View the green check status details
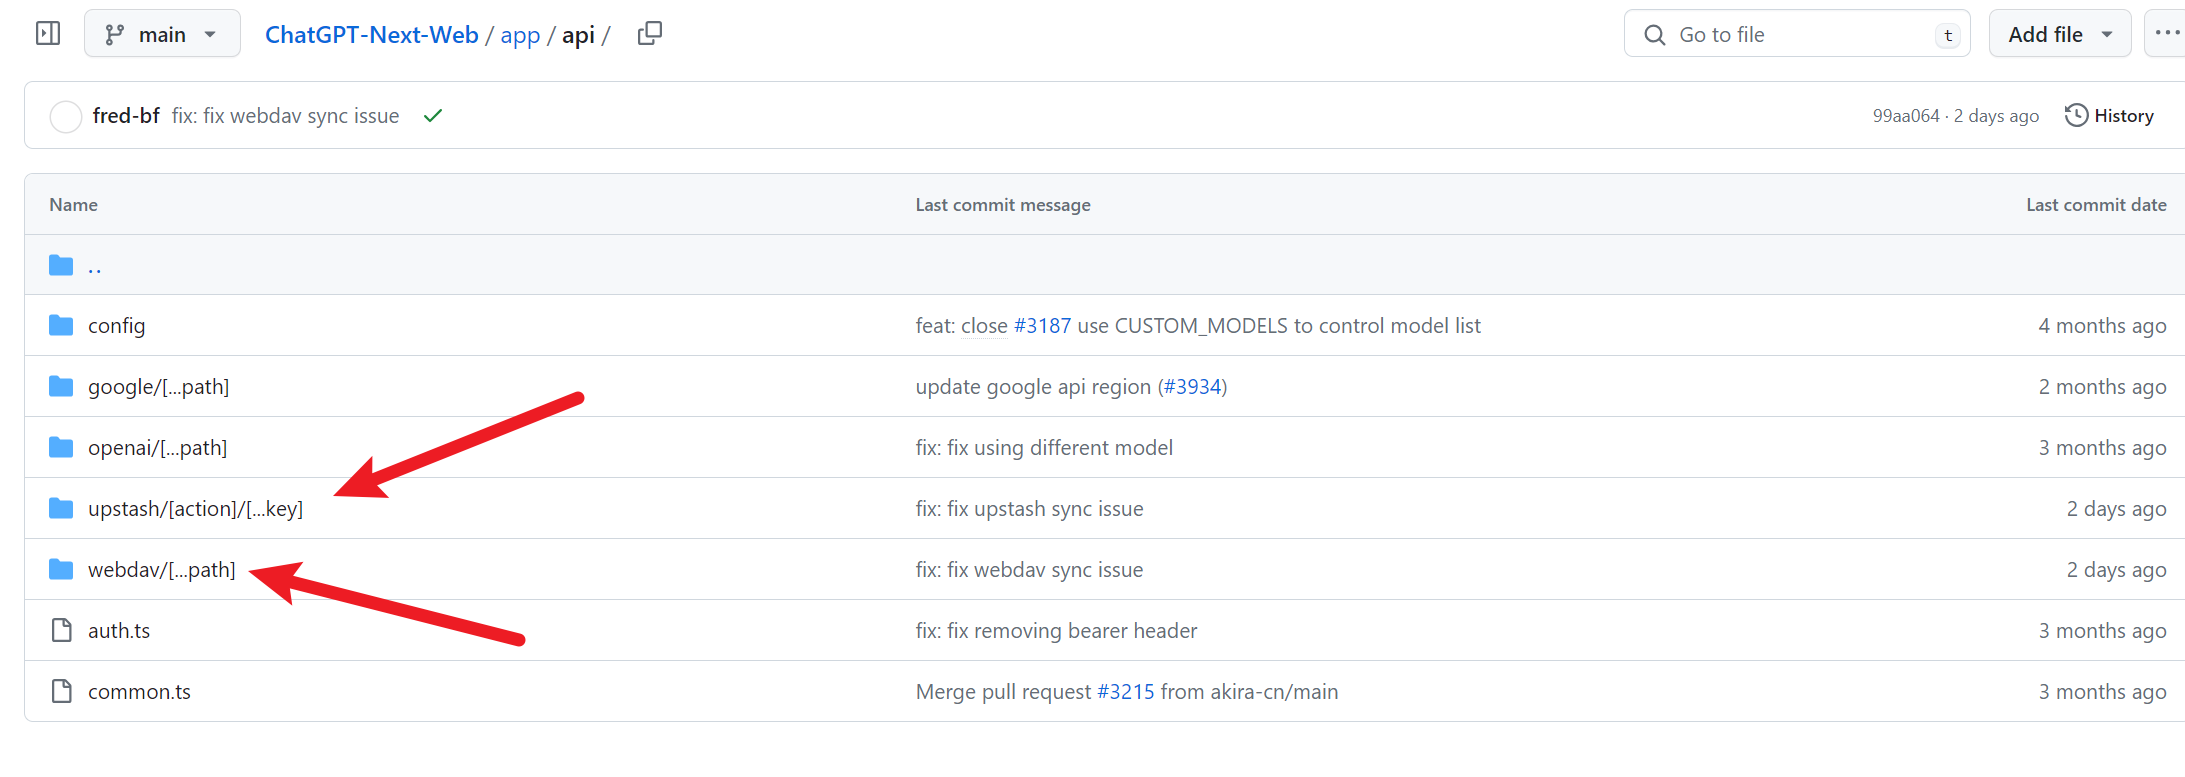Screen dimensions: 2185x777 [433, 116]
